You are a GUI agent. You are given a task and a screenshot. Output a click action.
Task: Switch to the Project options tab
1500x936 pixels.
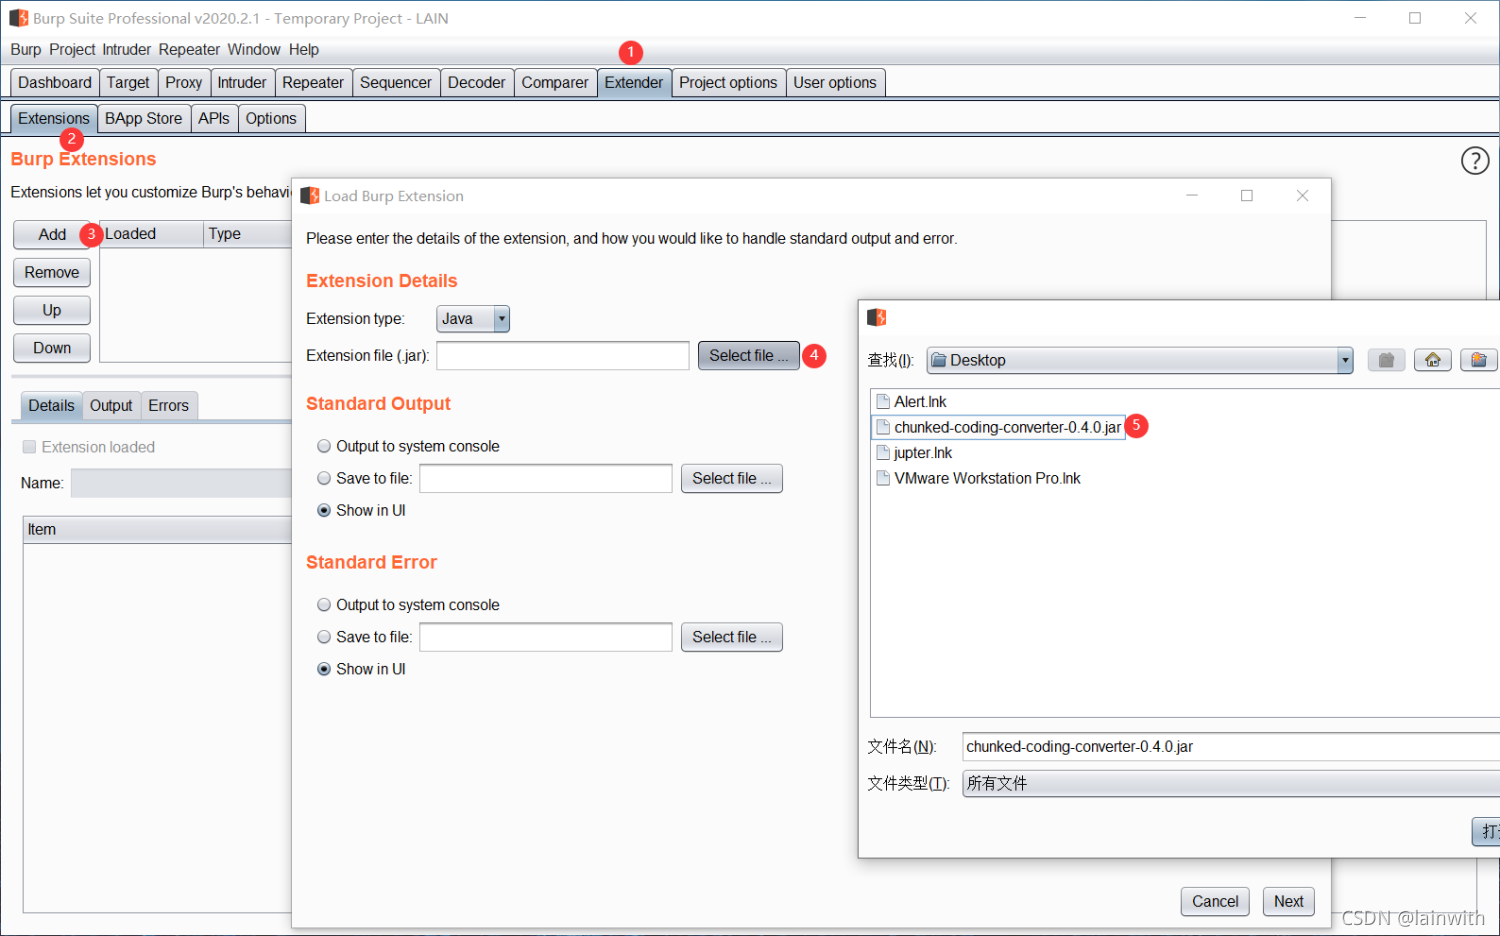tap(728, 83)
